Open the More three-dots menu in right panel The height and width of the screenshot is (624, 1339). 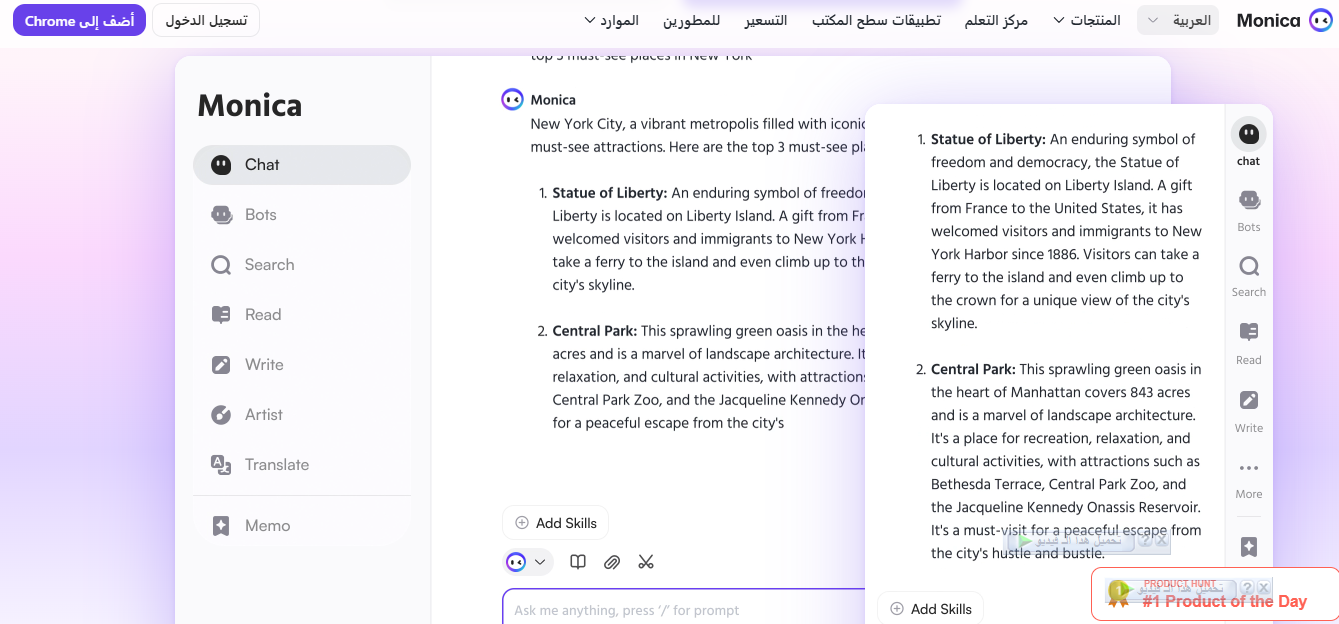coord(1248,475)
